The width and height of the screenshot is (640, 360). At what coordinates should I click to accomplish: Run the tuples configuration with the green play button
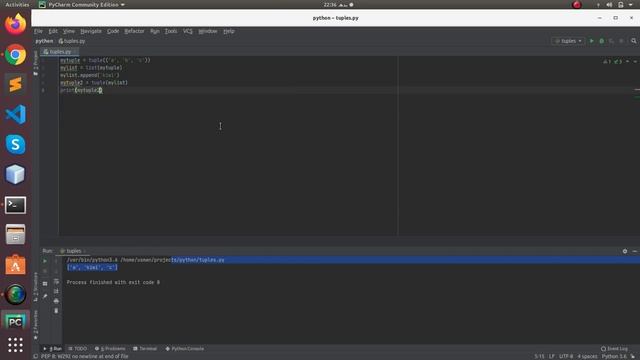tap(591, 41)
